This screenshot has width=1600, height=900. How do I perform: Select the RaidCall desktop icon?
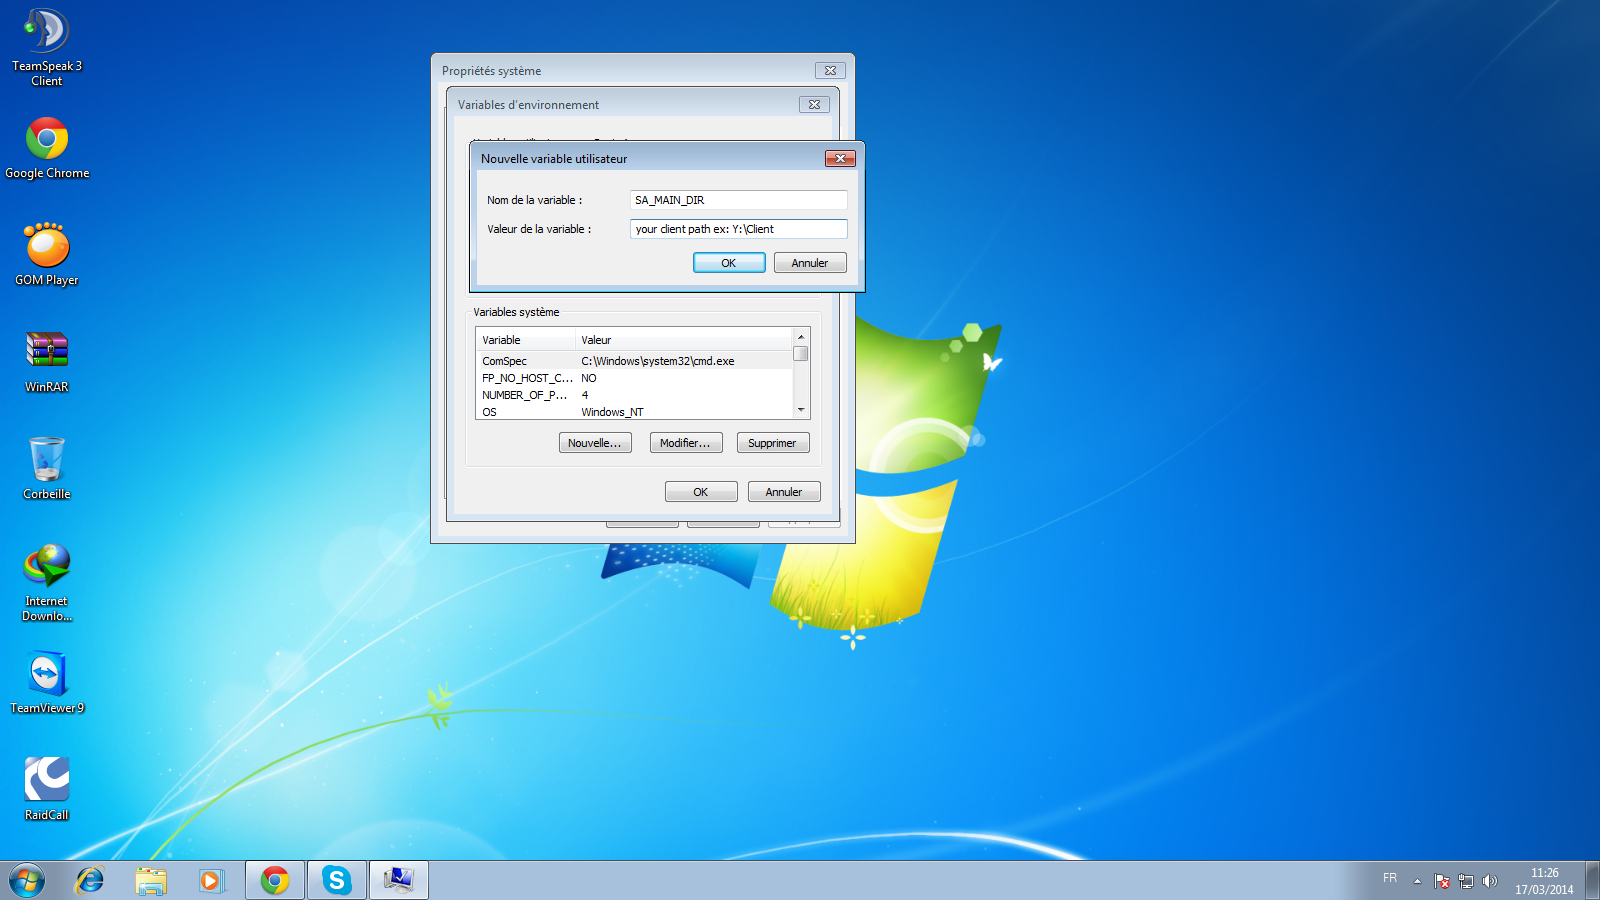point(47,789)
